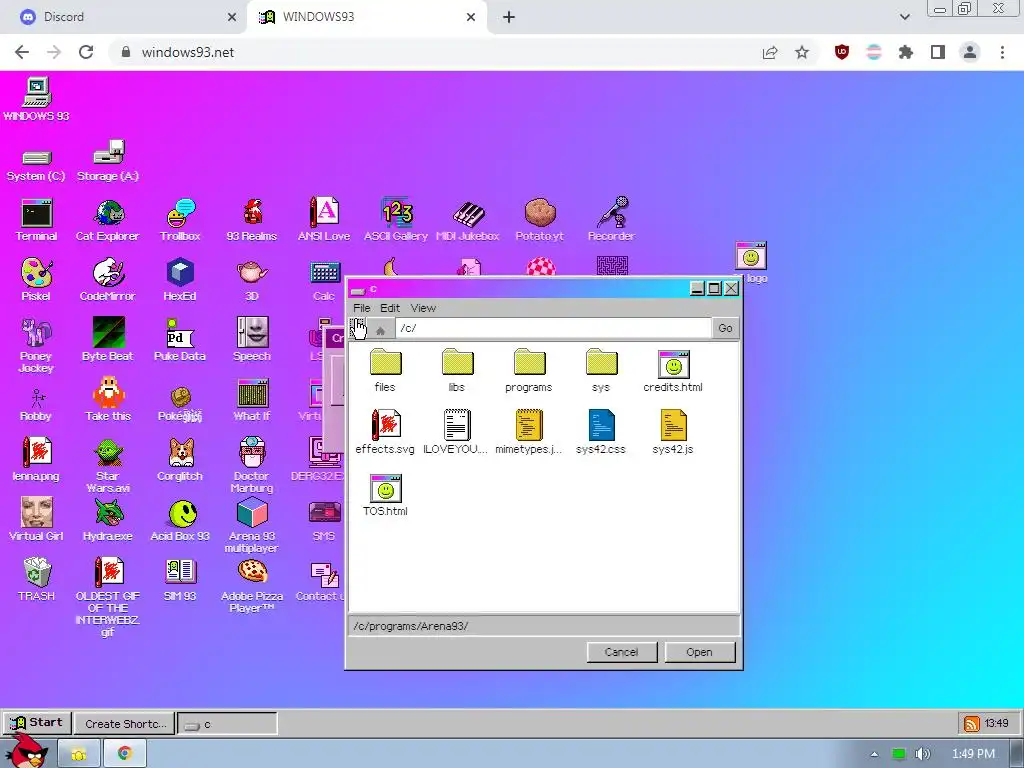Select the sys folder in file dialog
Viewport: 1024px width, 768px height.
pyautogui.click(x=601, y=370)
